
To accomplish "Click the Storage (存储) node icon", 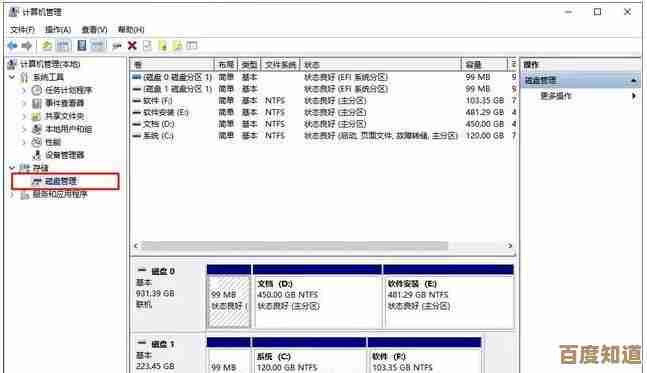I will click(x=24, y=168).
